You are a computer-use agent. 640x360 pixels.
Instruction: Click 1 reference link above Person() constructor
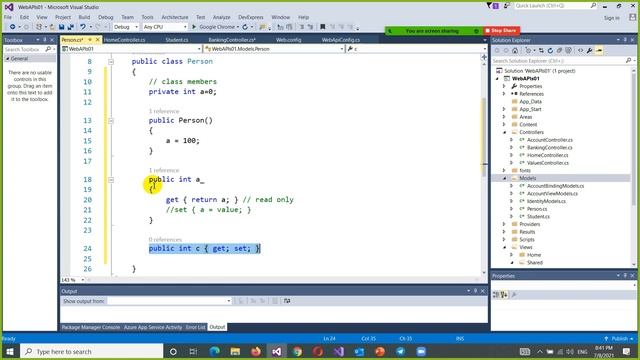click(164, 111)
